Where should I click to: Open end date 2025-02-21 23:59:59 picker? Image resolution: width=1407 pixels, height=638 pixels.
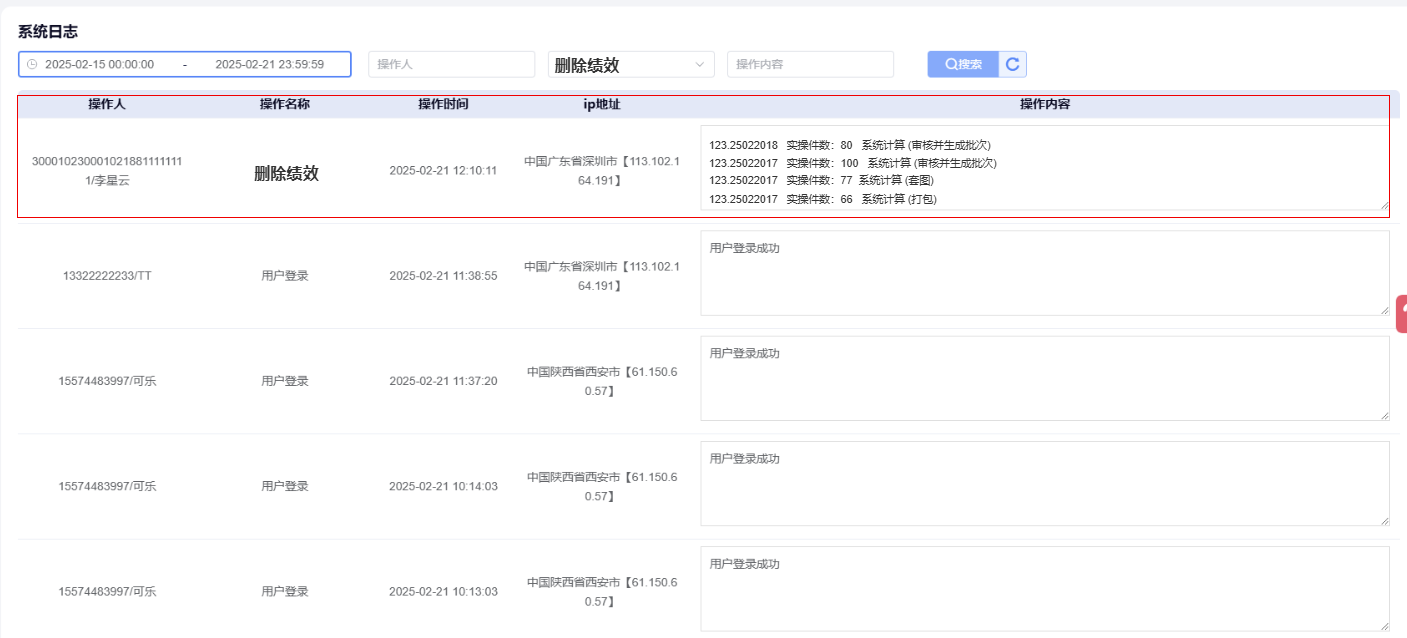269,64
